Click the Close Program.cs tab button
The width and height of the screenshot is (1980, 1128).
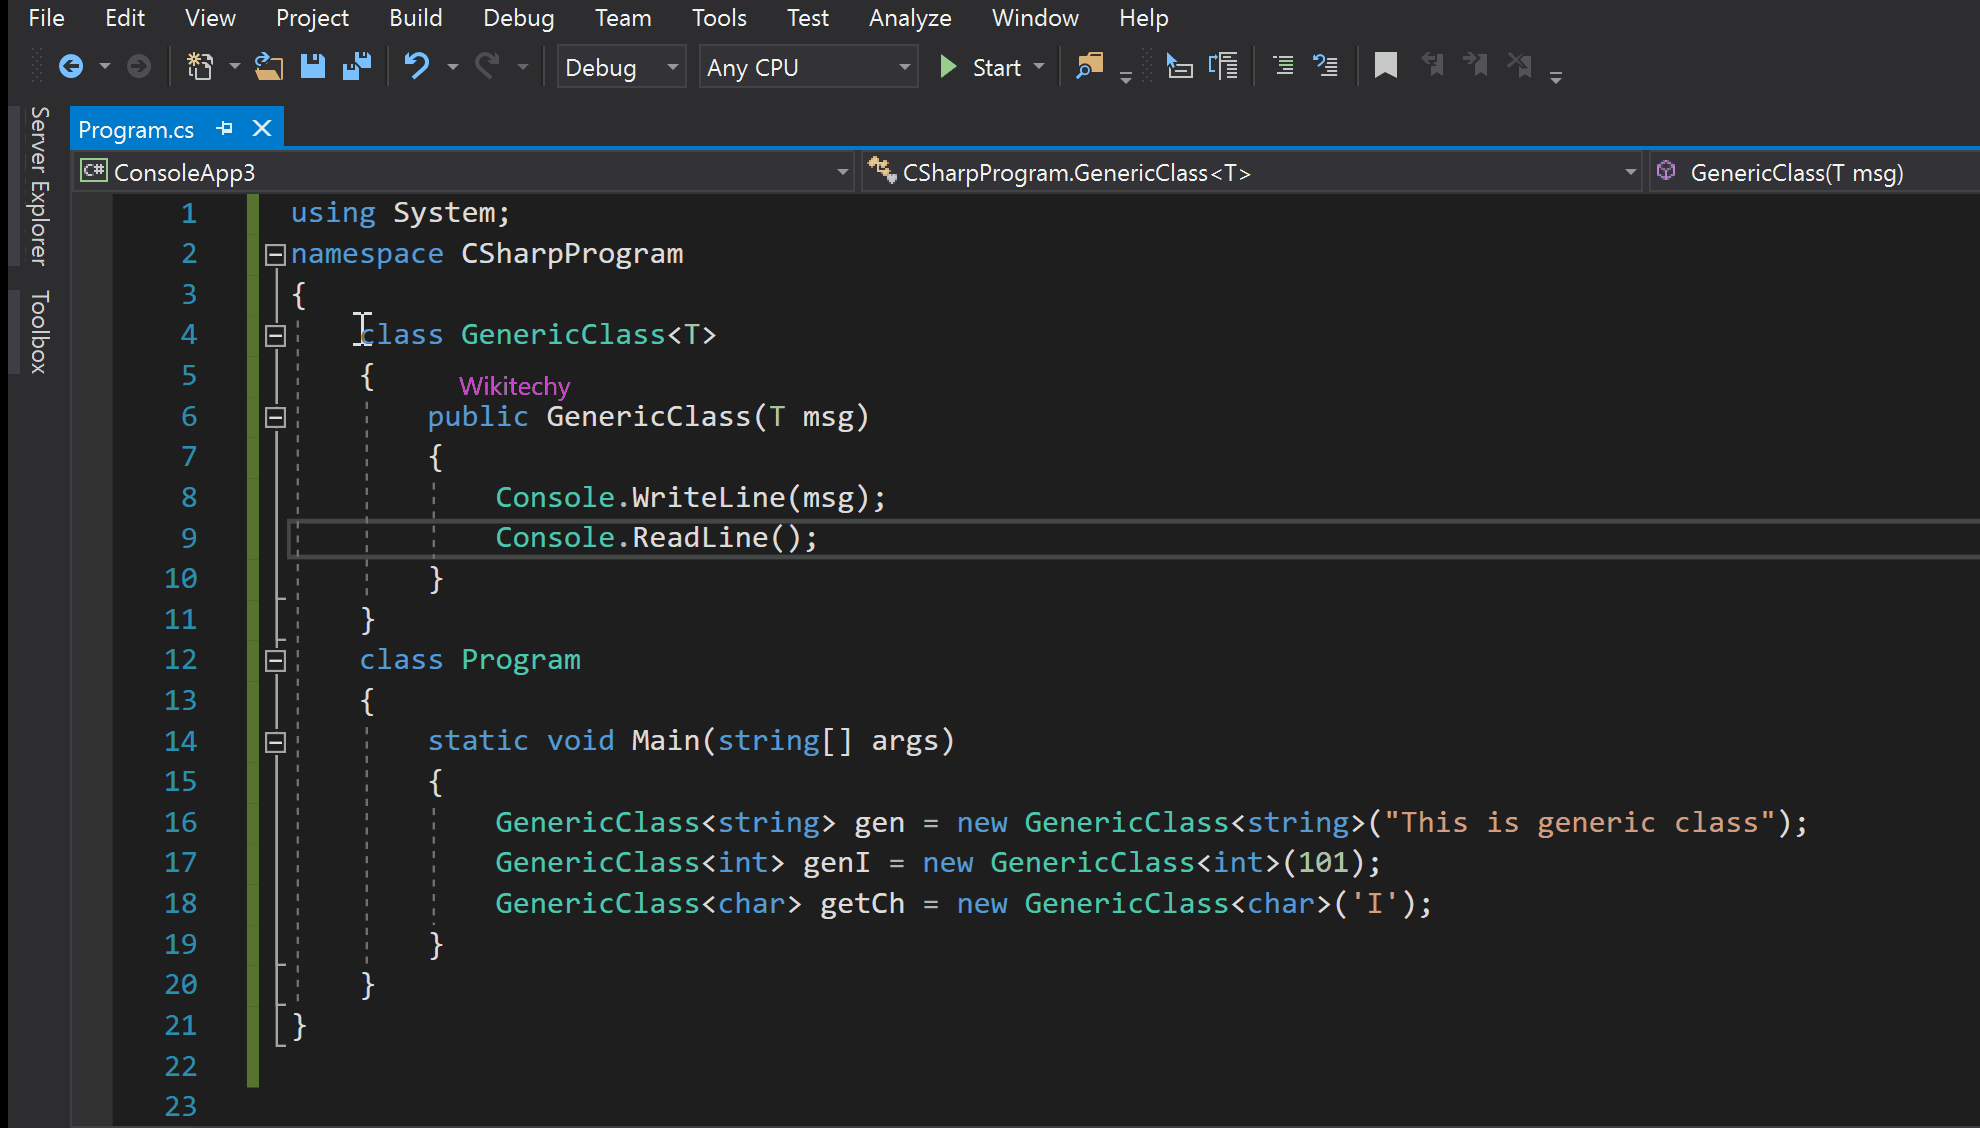tap(264, 129)
